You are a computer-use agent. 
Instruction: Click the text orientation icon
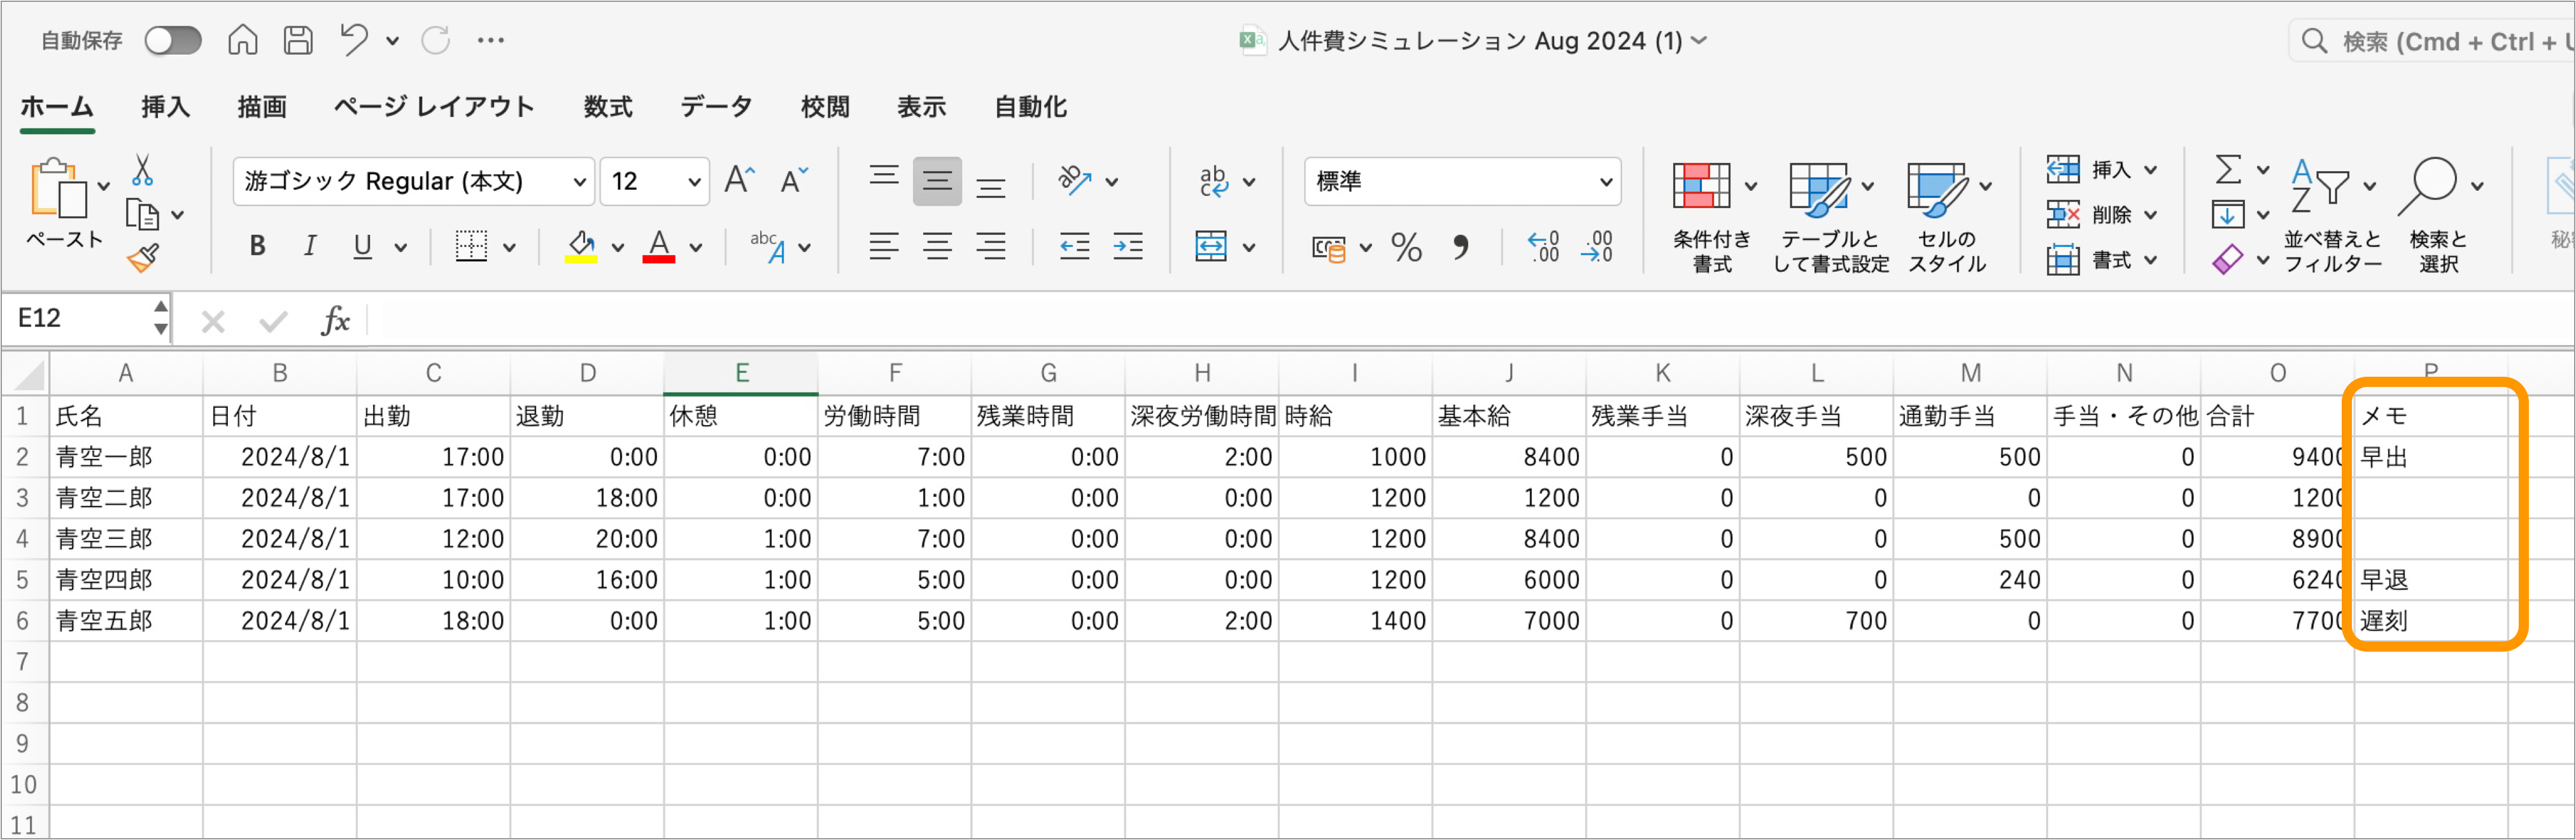pyautogui.click(x=1075, y=181)
